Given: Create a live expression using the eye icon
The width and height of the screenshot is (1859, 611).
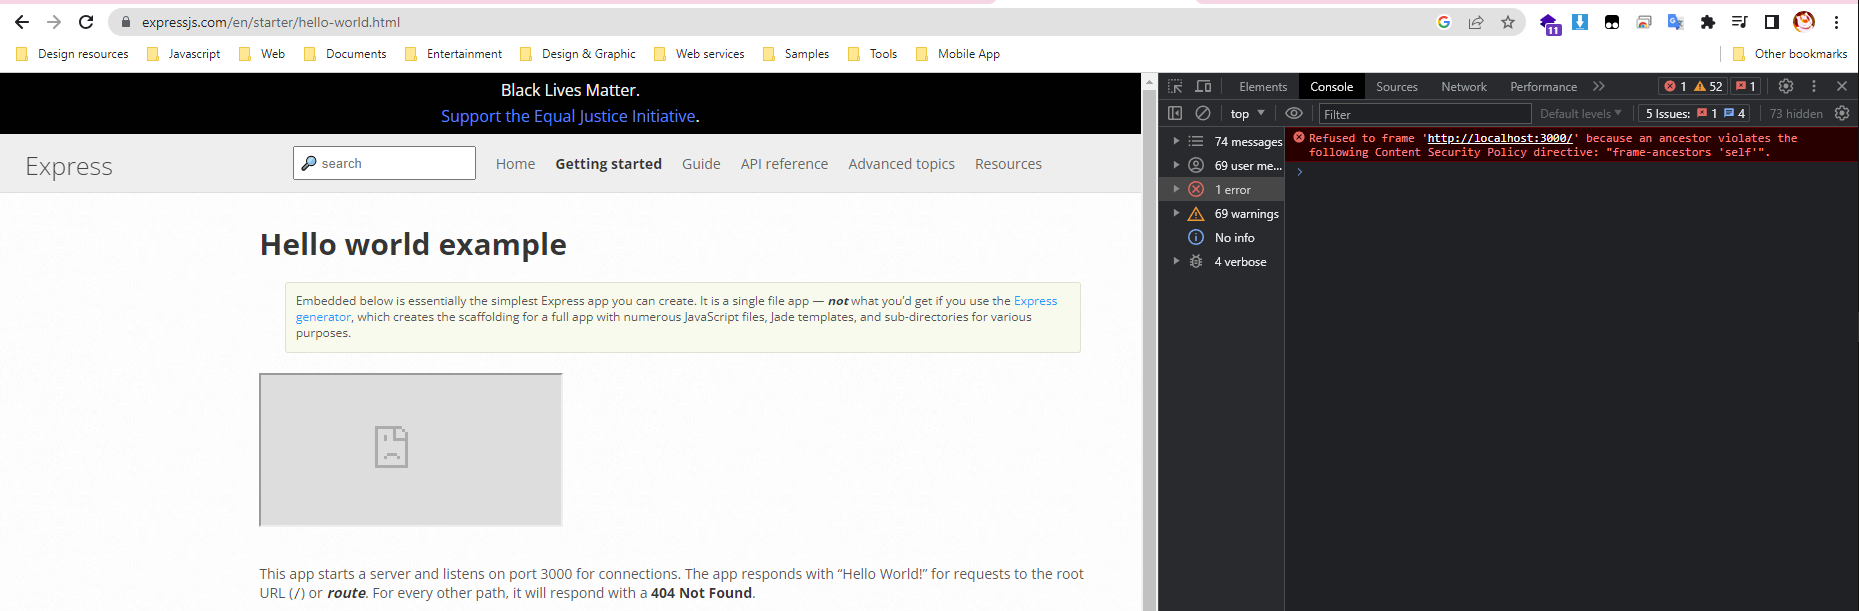Looking at the screenshot, I should pos(1294,114).
